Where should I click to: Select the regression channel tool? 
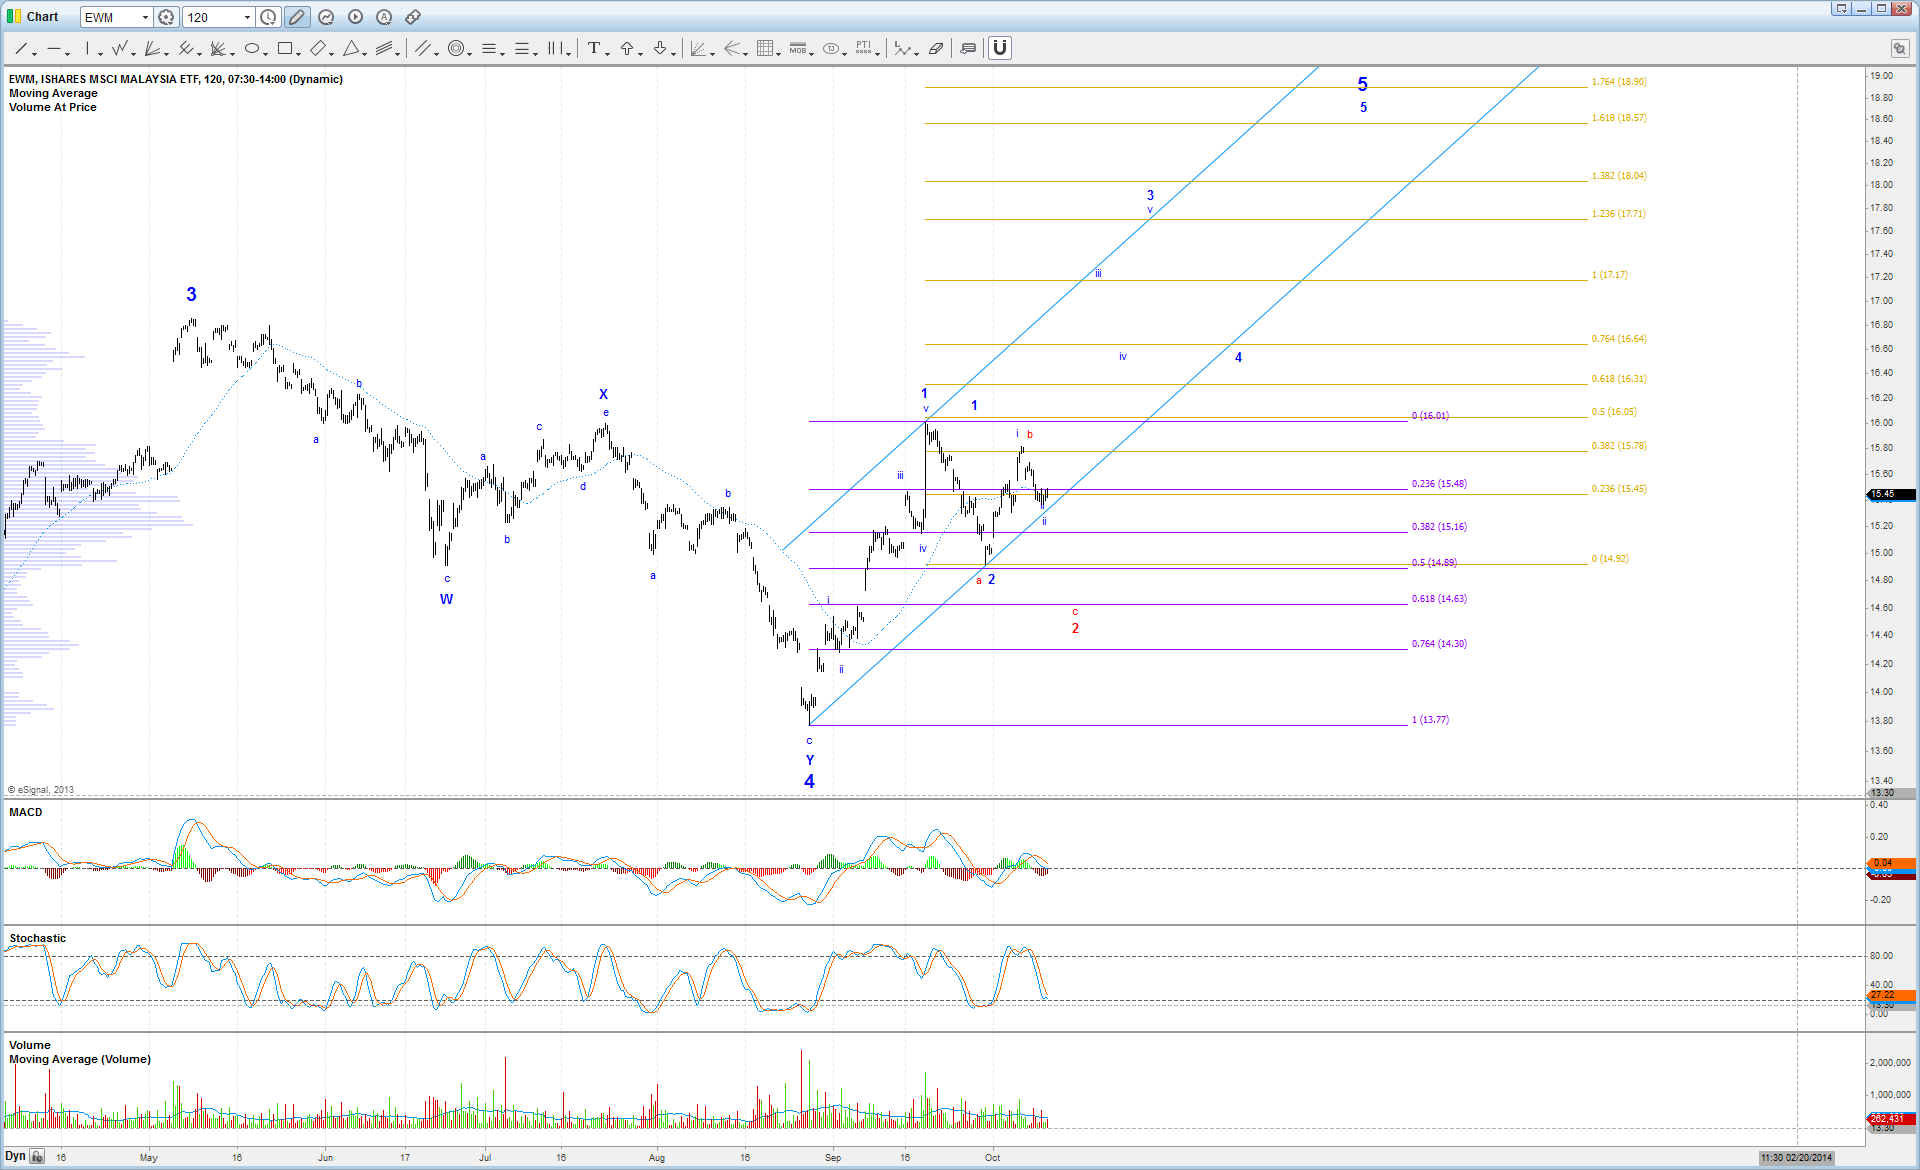coord(384,48)
